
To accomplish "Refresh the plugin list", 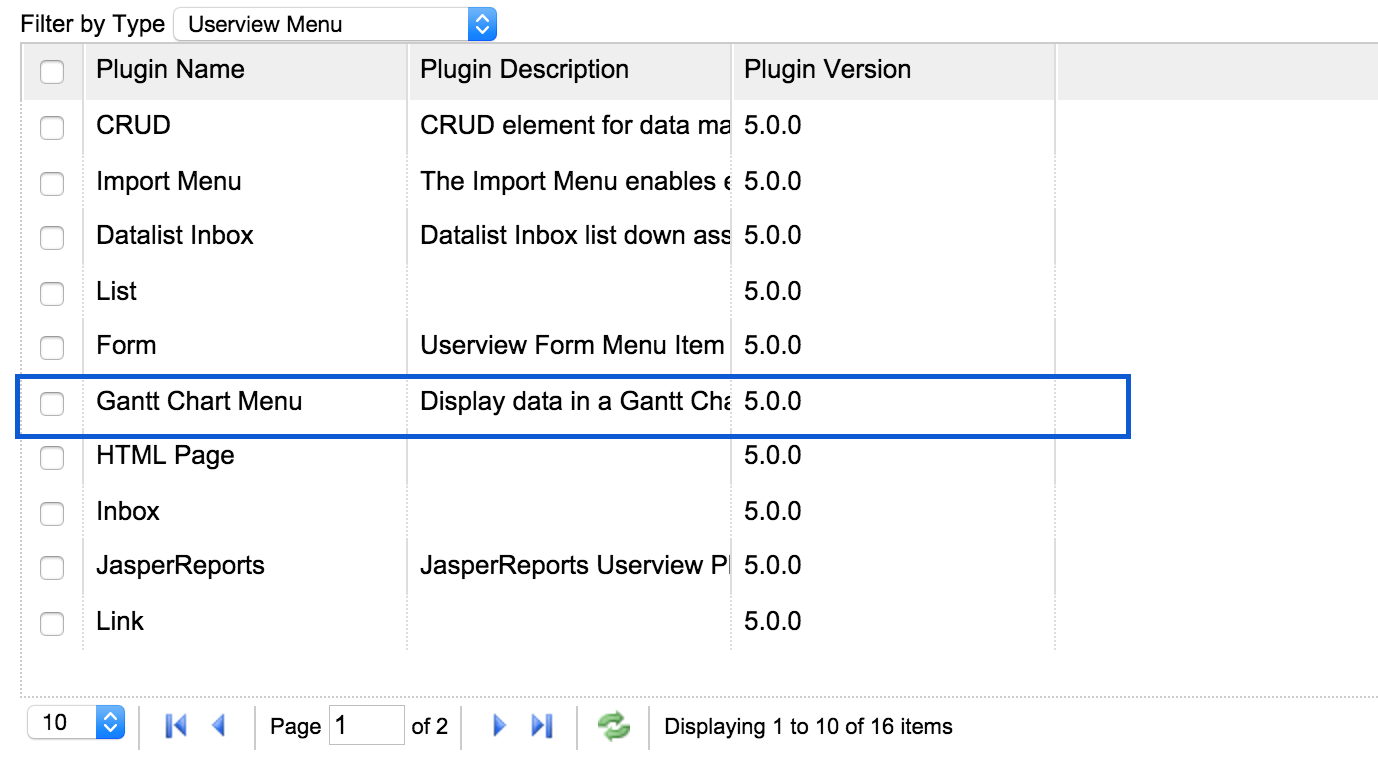I will coord(614,726).
